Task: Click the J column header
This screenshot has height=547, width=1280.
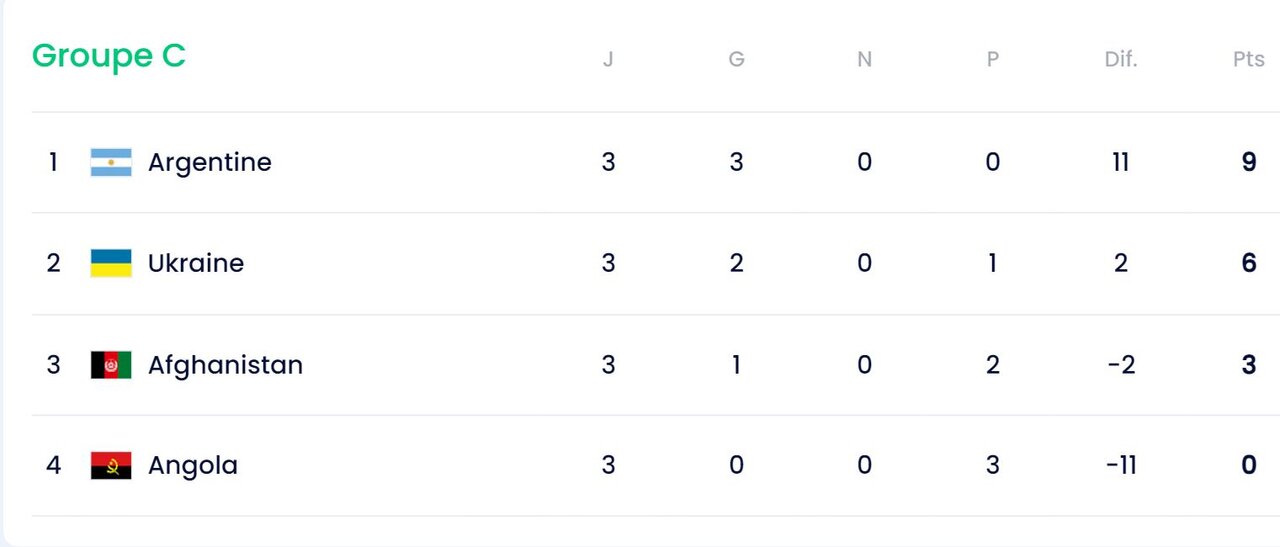Action: click(x=608, y=59)
